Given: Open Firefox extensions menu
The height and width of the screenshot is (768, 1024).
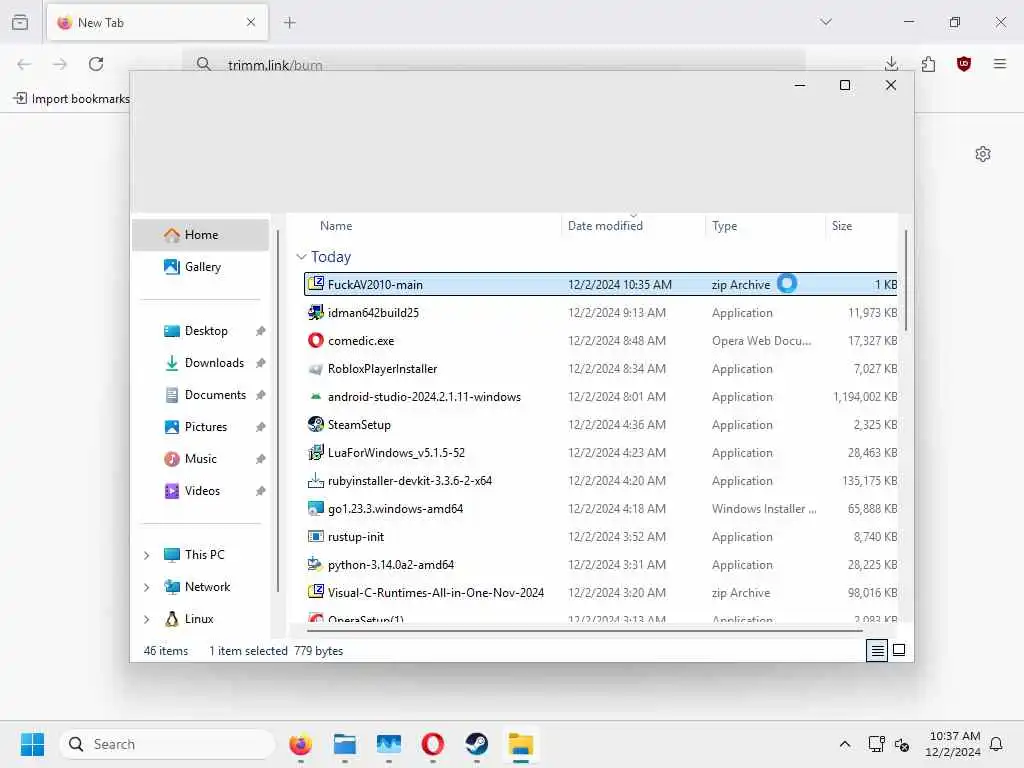Looking at the screenshot, I should 928,64.
